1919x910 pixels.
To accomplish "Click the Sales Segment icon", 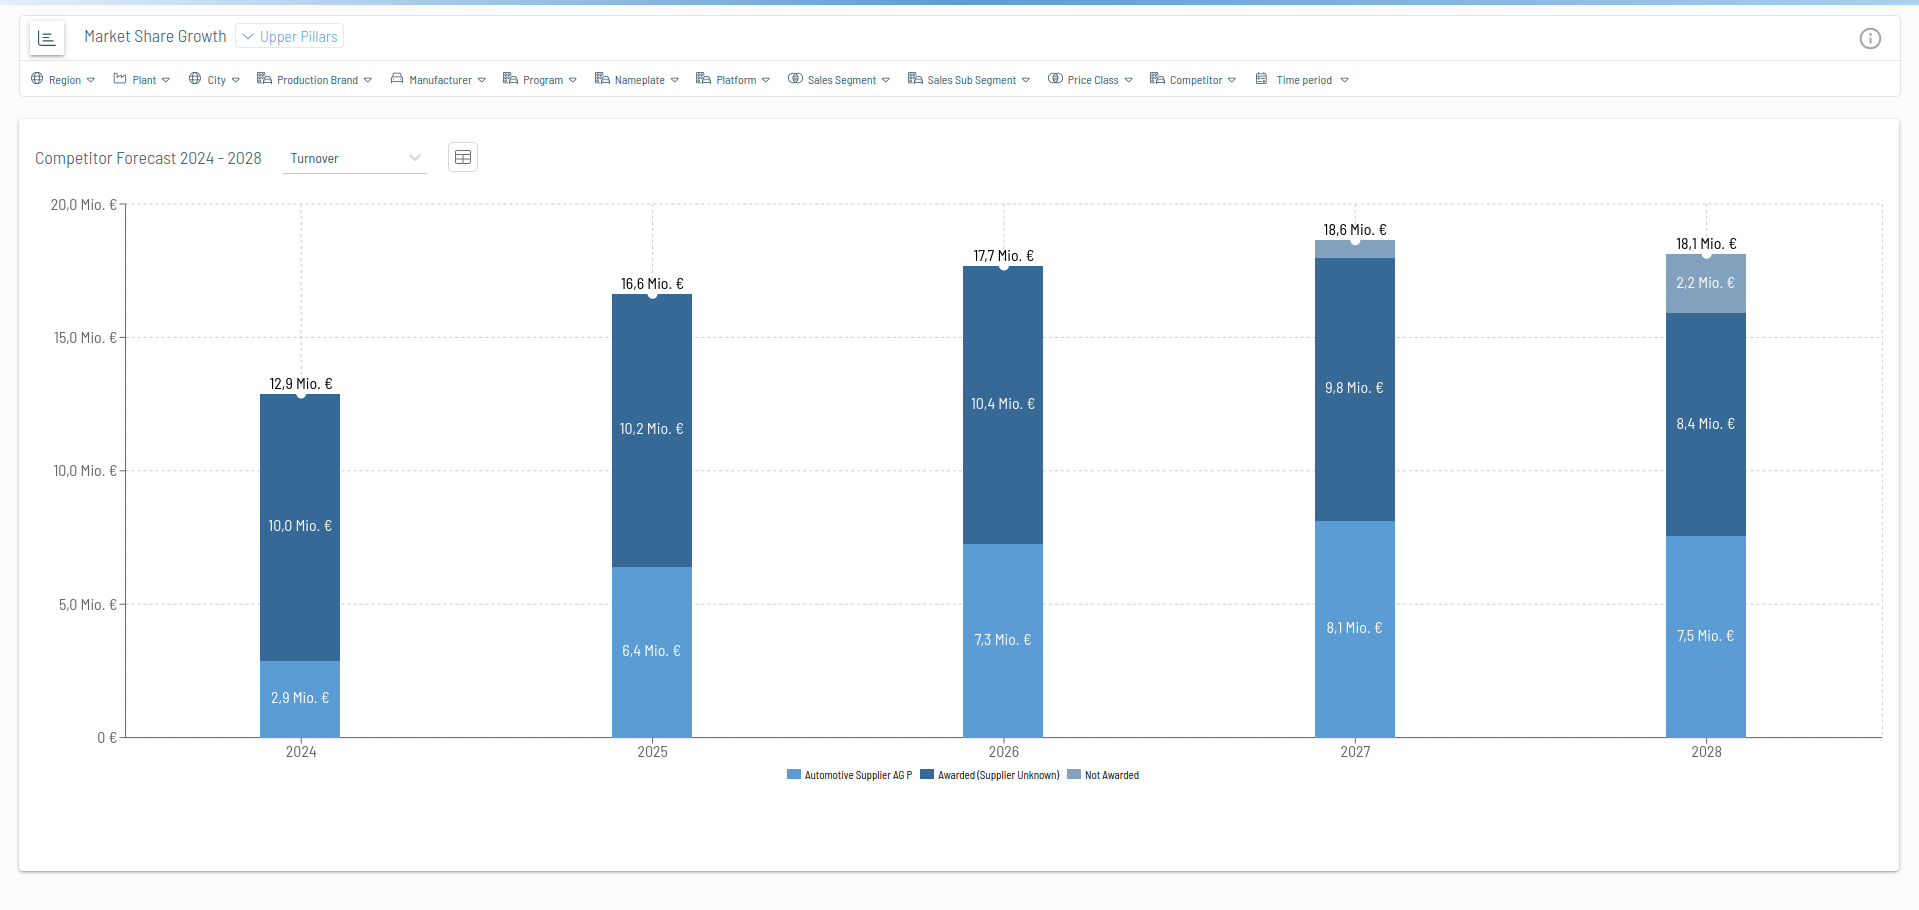I will coord(795,79).
